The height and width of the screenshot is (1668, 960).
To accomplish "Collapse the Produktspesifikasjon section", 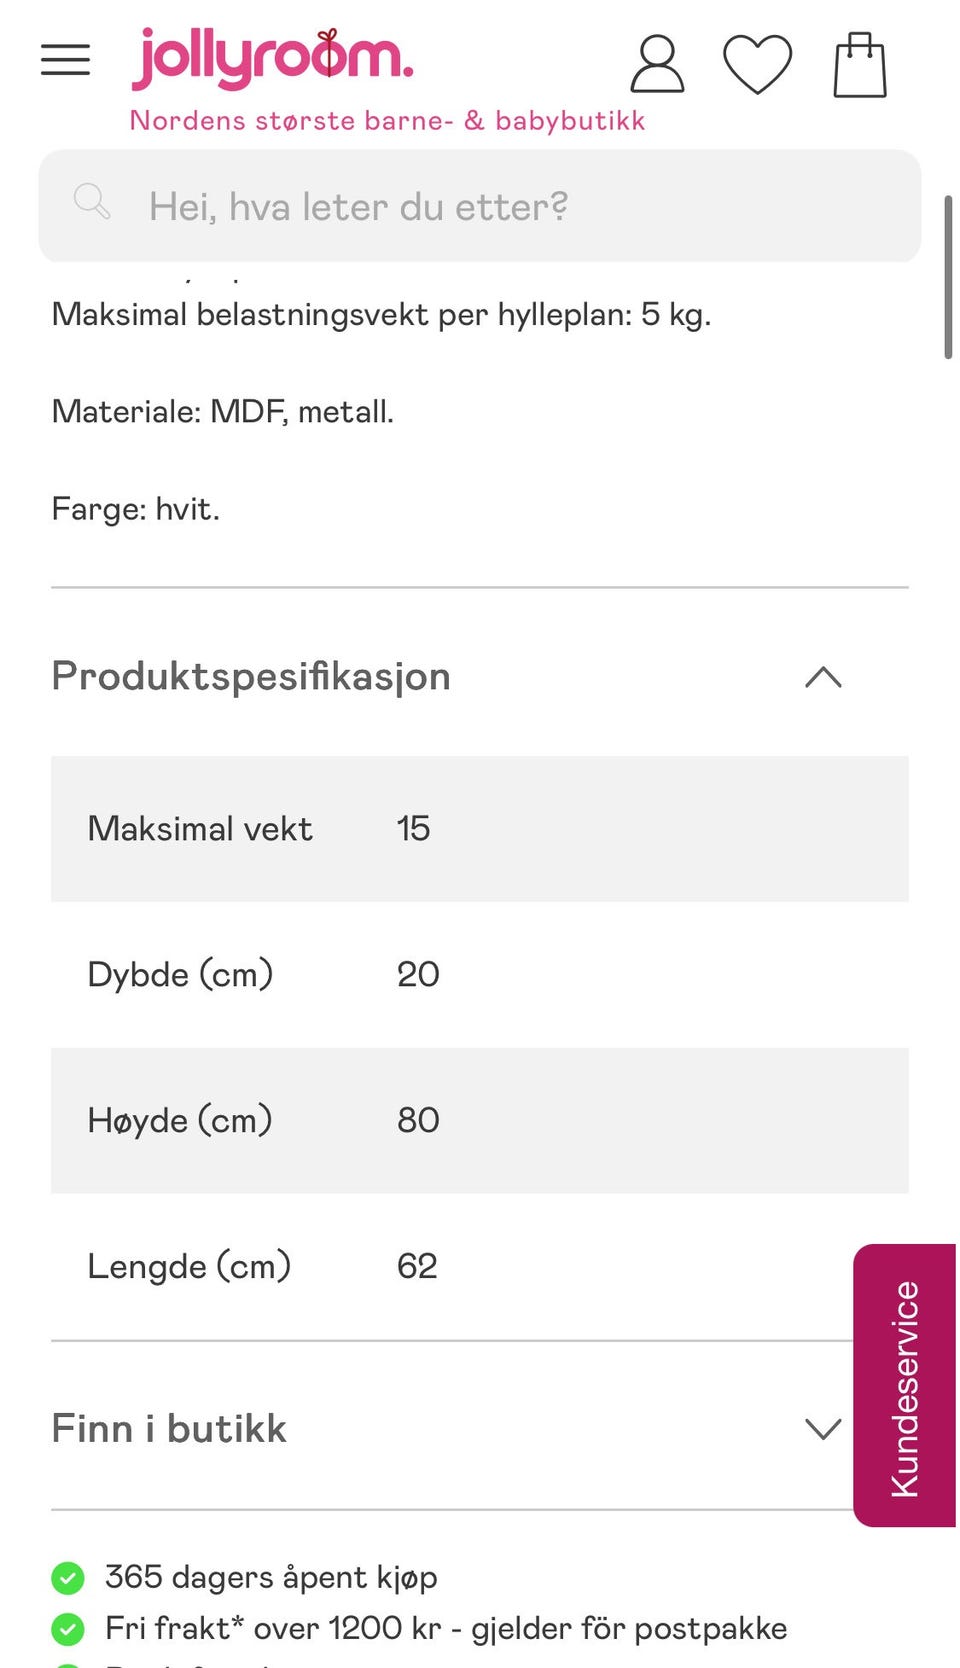I will coord(823,677).
